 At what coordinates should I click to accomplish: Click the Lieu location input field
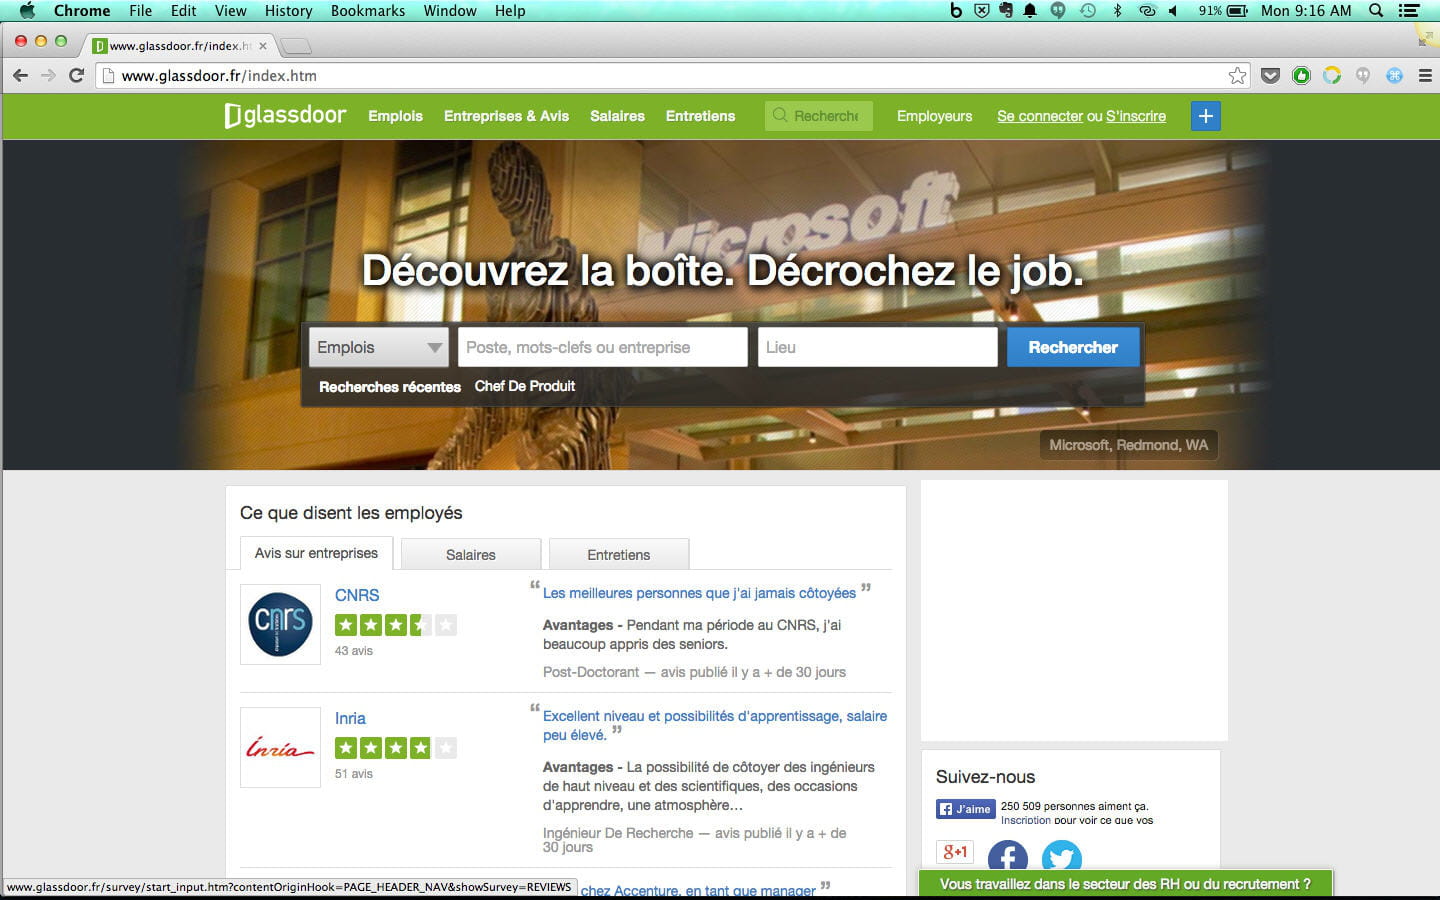coord(877,347)
